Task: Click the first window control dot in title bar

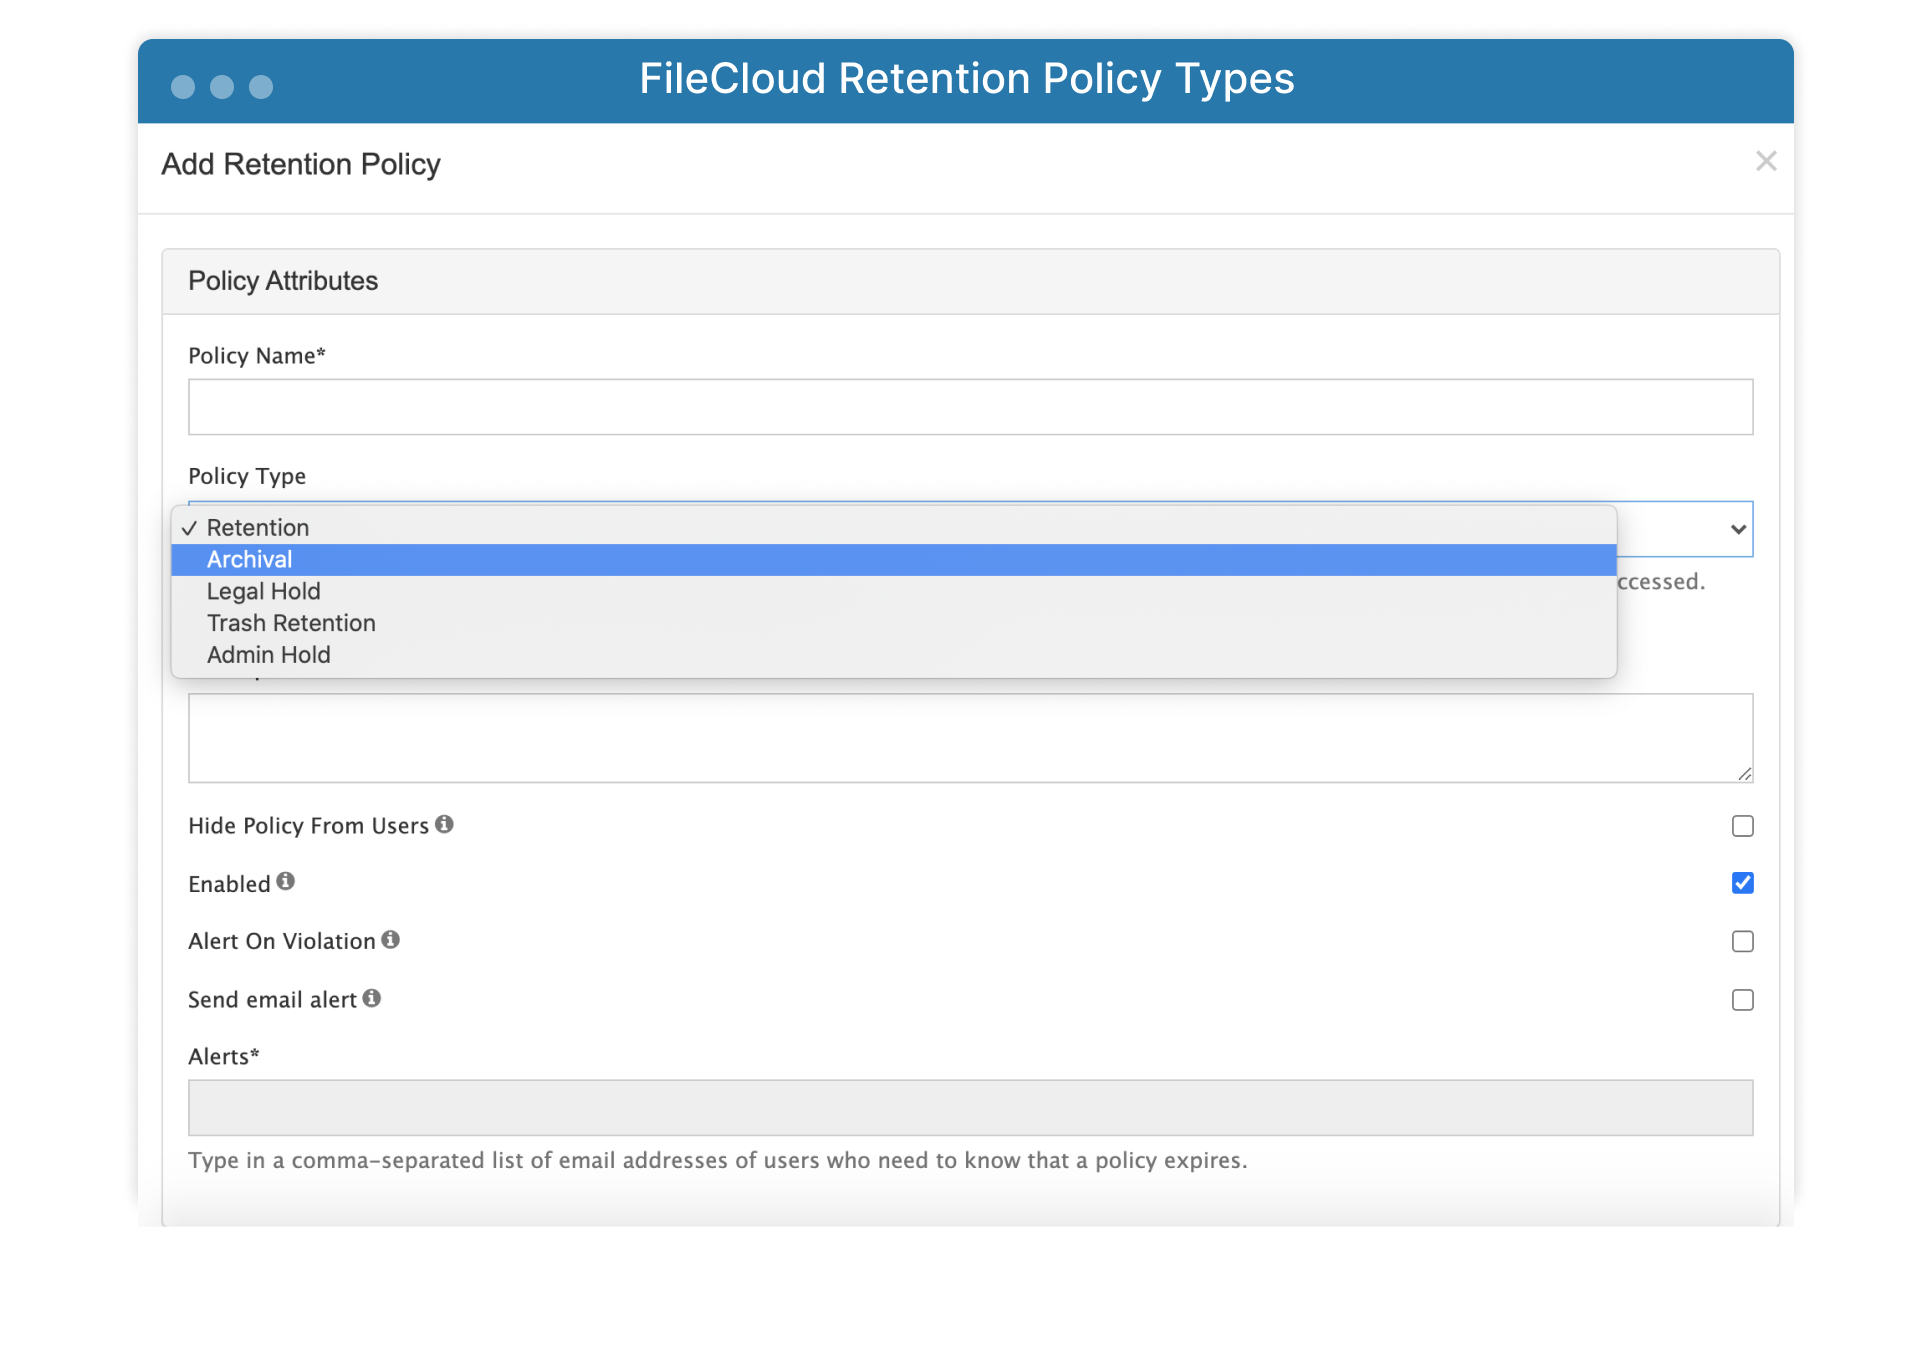Action: pyautogui.click(x=183, y=87)
